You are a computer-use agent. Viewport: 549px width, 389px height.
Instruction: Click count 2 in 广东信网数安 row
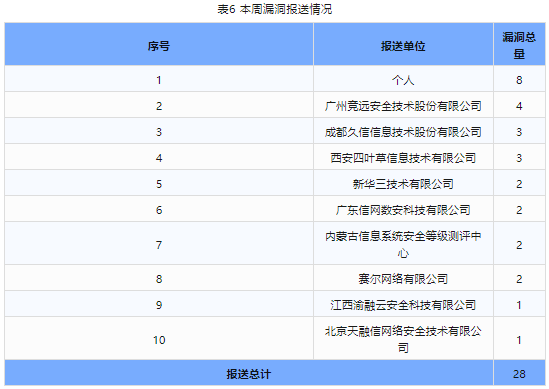519,210
